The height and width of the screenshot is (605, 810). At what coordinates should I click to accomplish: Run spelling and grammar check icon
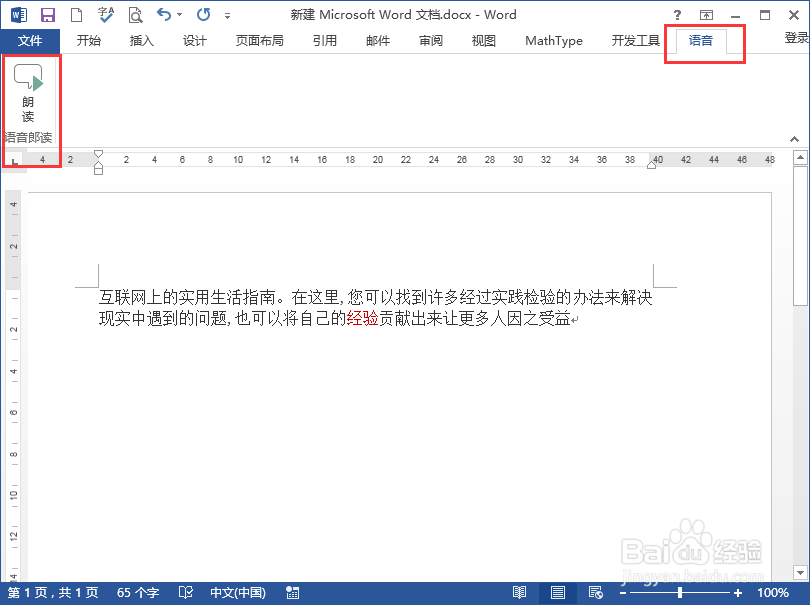(x=106, y=15)
